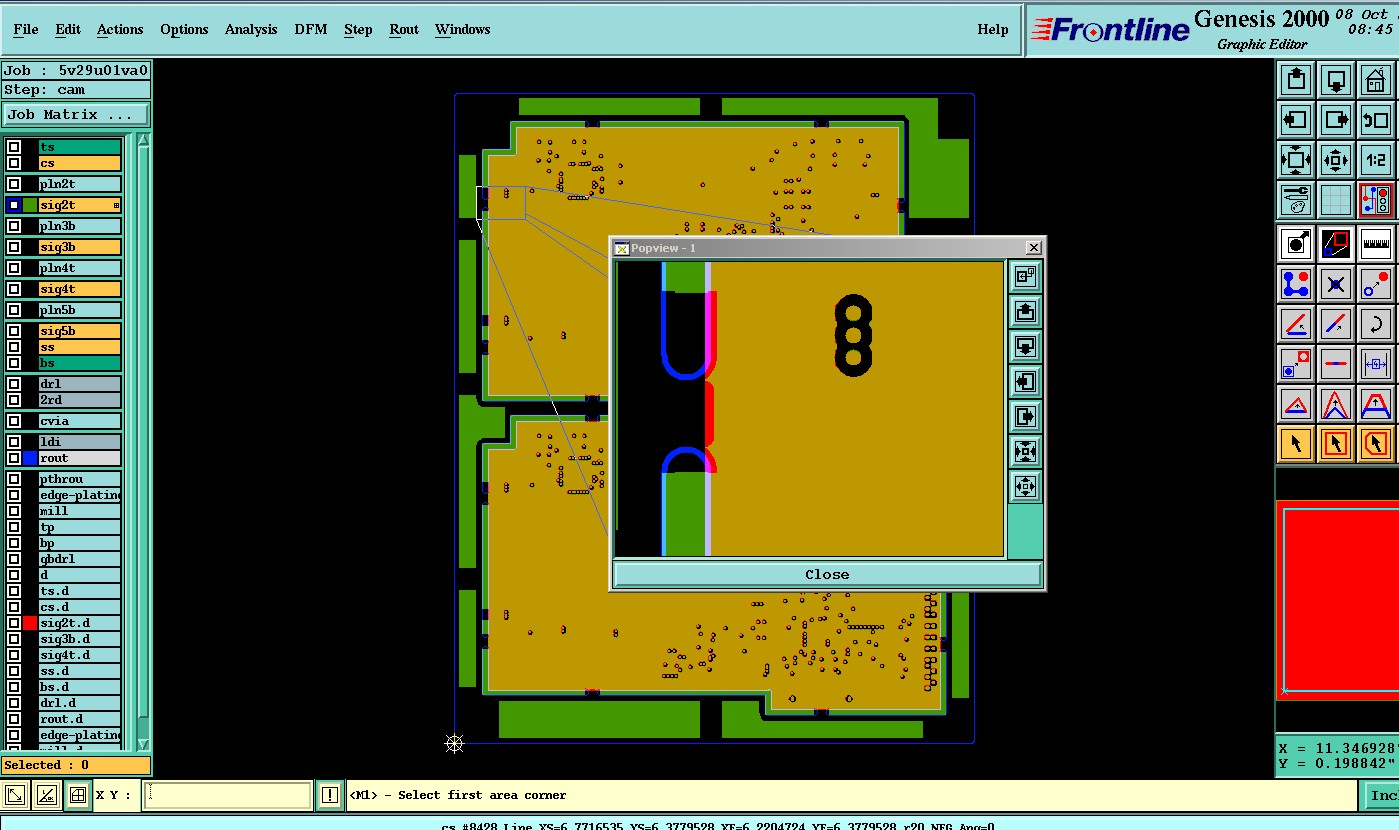Click the X Y coordinate input field

point(228,796)
